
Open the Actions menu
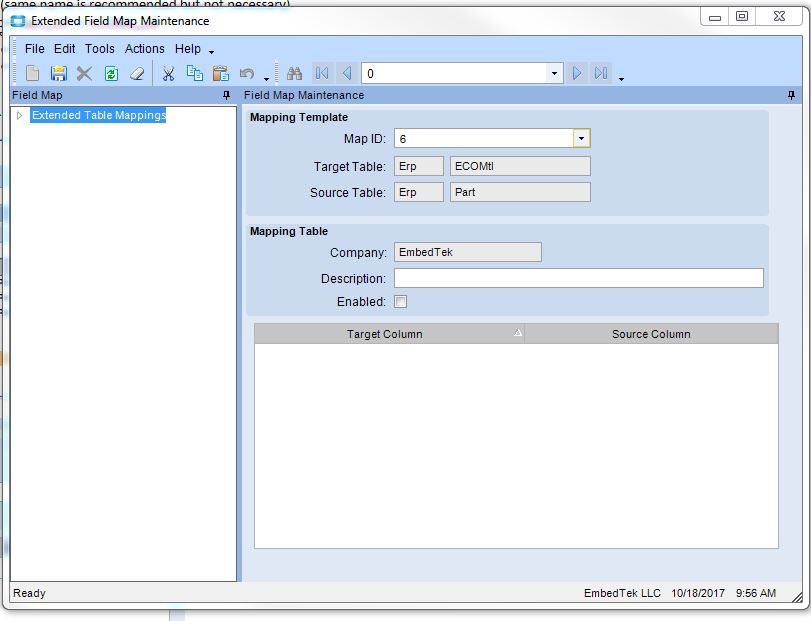coord(145,49)
